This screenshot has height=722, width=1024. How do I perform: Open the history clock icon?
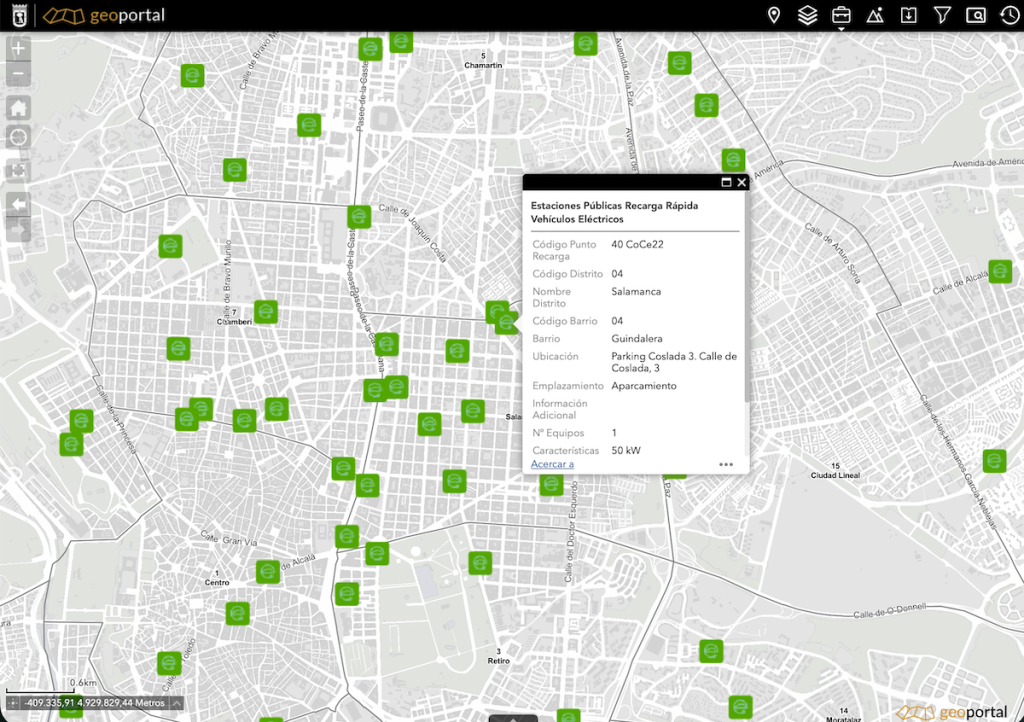pyautogui.click(x=1008, y=15)
